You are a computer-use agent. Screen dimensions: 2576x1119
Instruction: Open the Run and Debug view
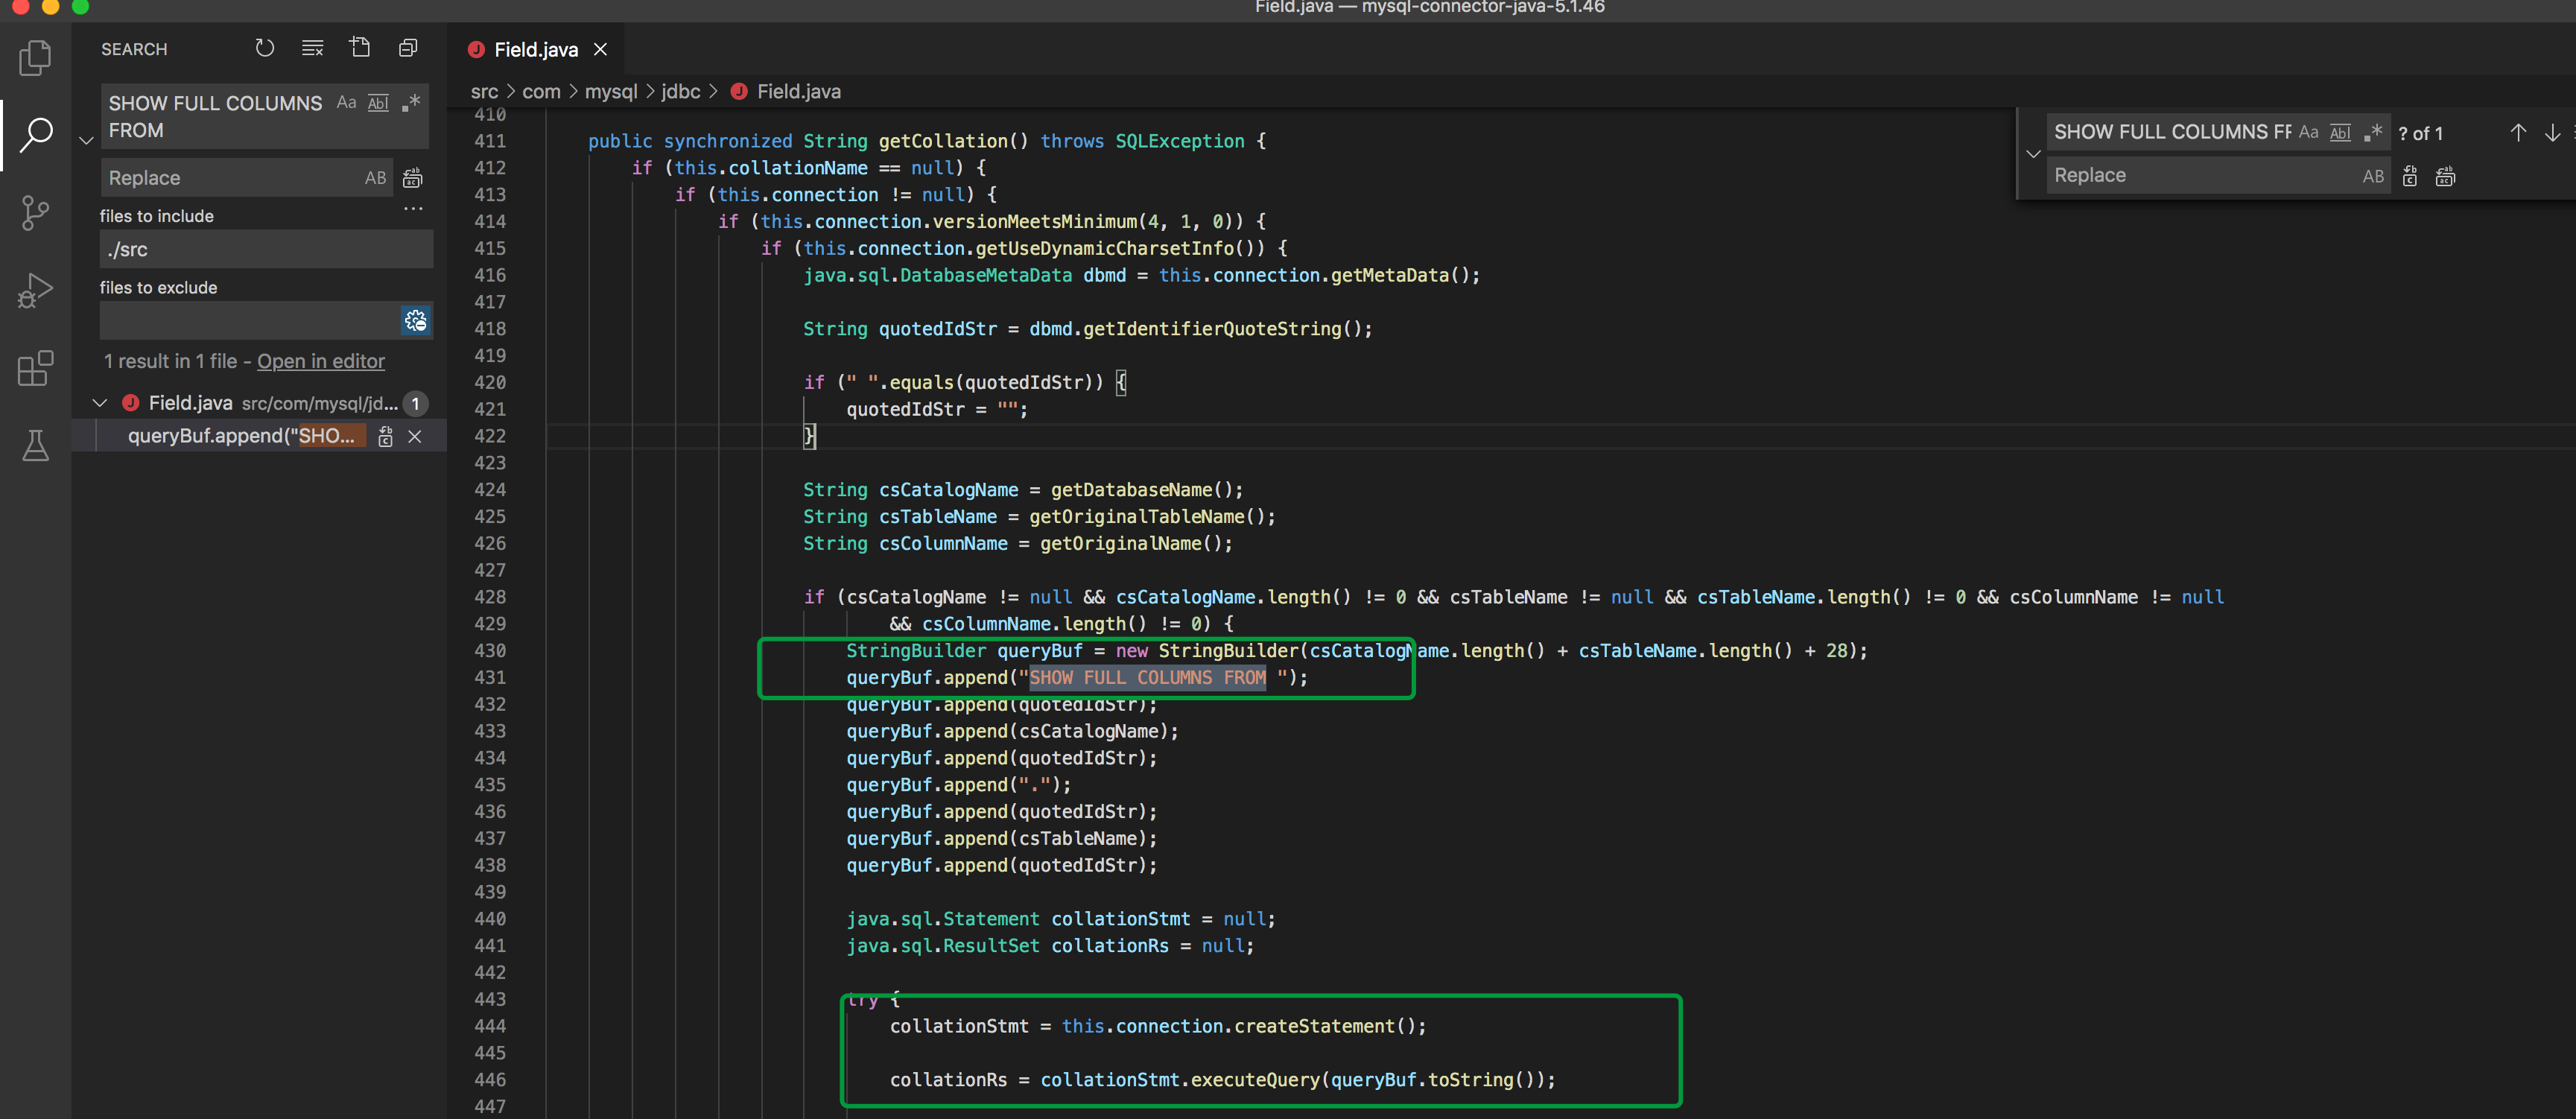tap(35, 290)
